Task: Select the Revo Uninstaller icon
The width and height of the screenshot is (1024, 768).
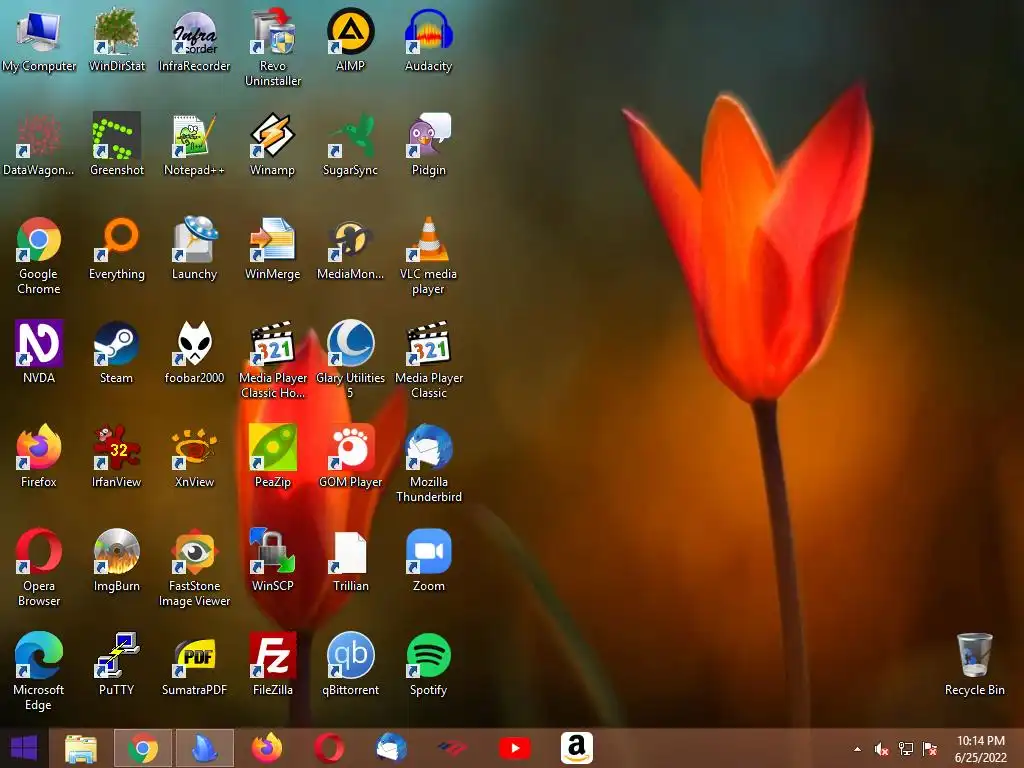Action: click(273, 48)
